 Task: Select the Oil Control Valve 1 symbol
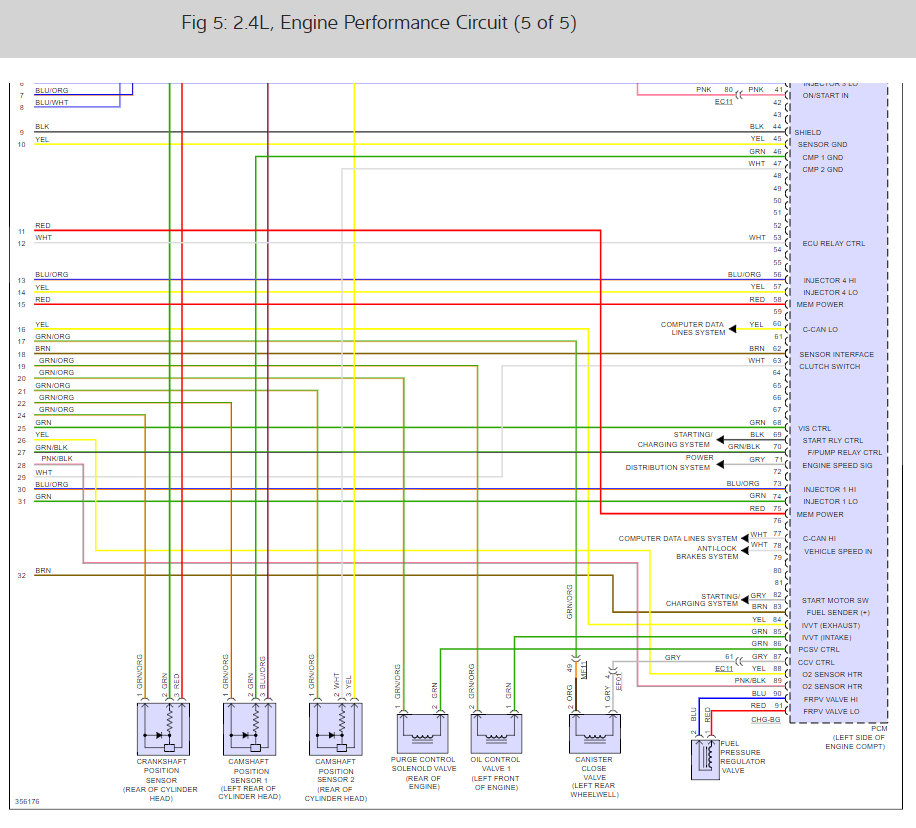496,733
